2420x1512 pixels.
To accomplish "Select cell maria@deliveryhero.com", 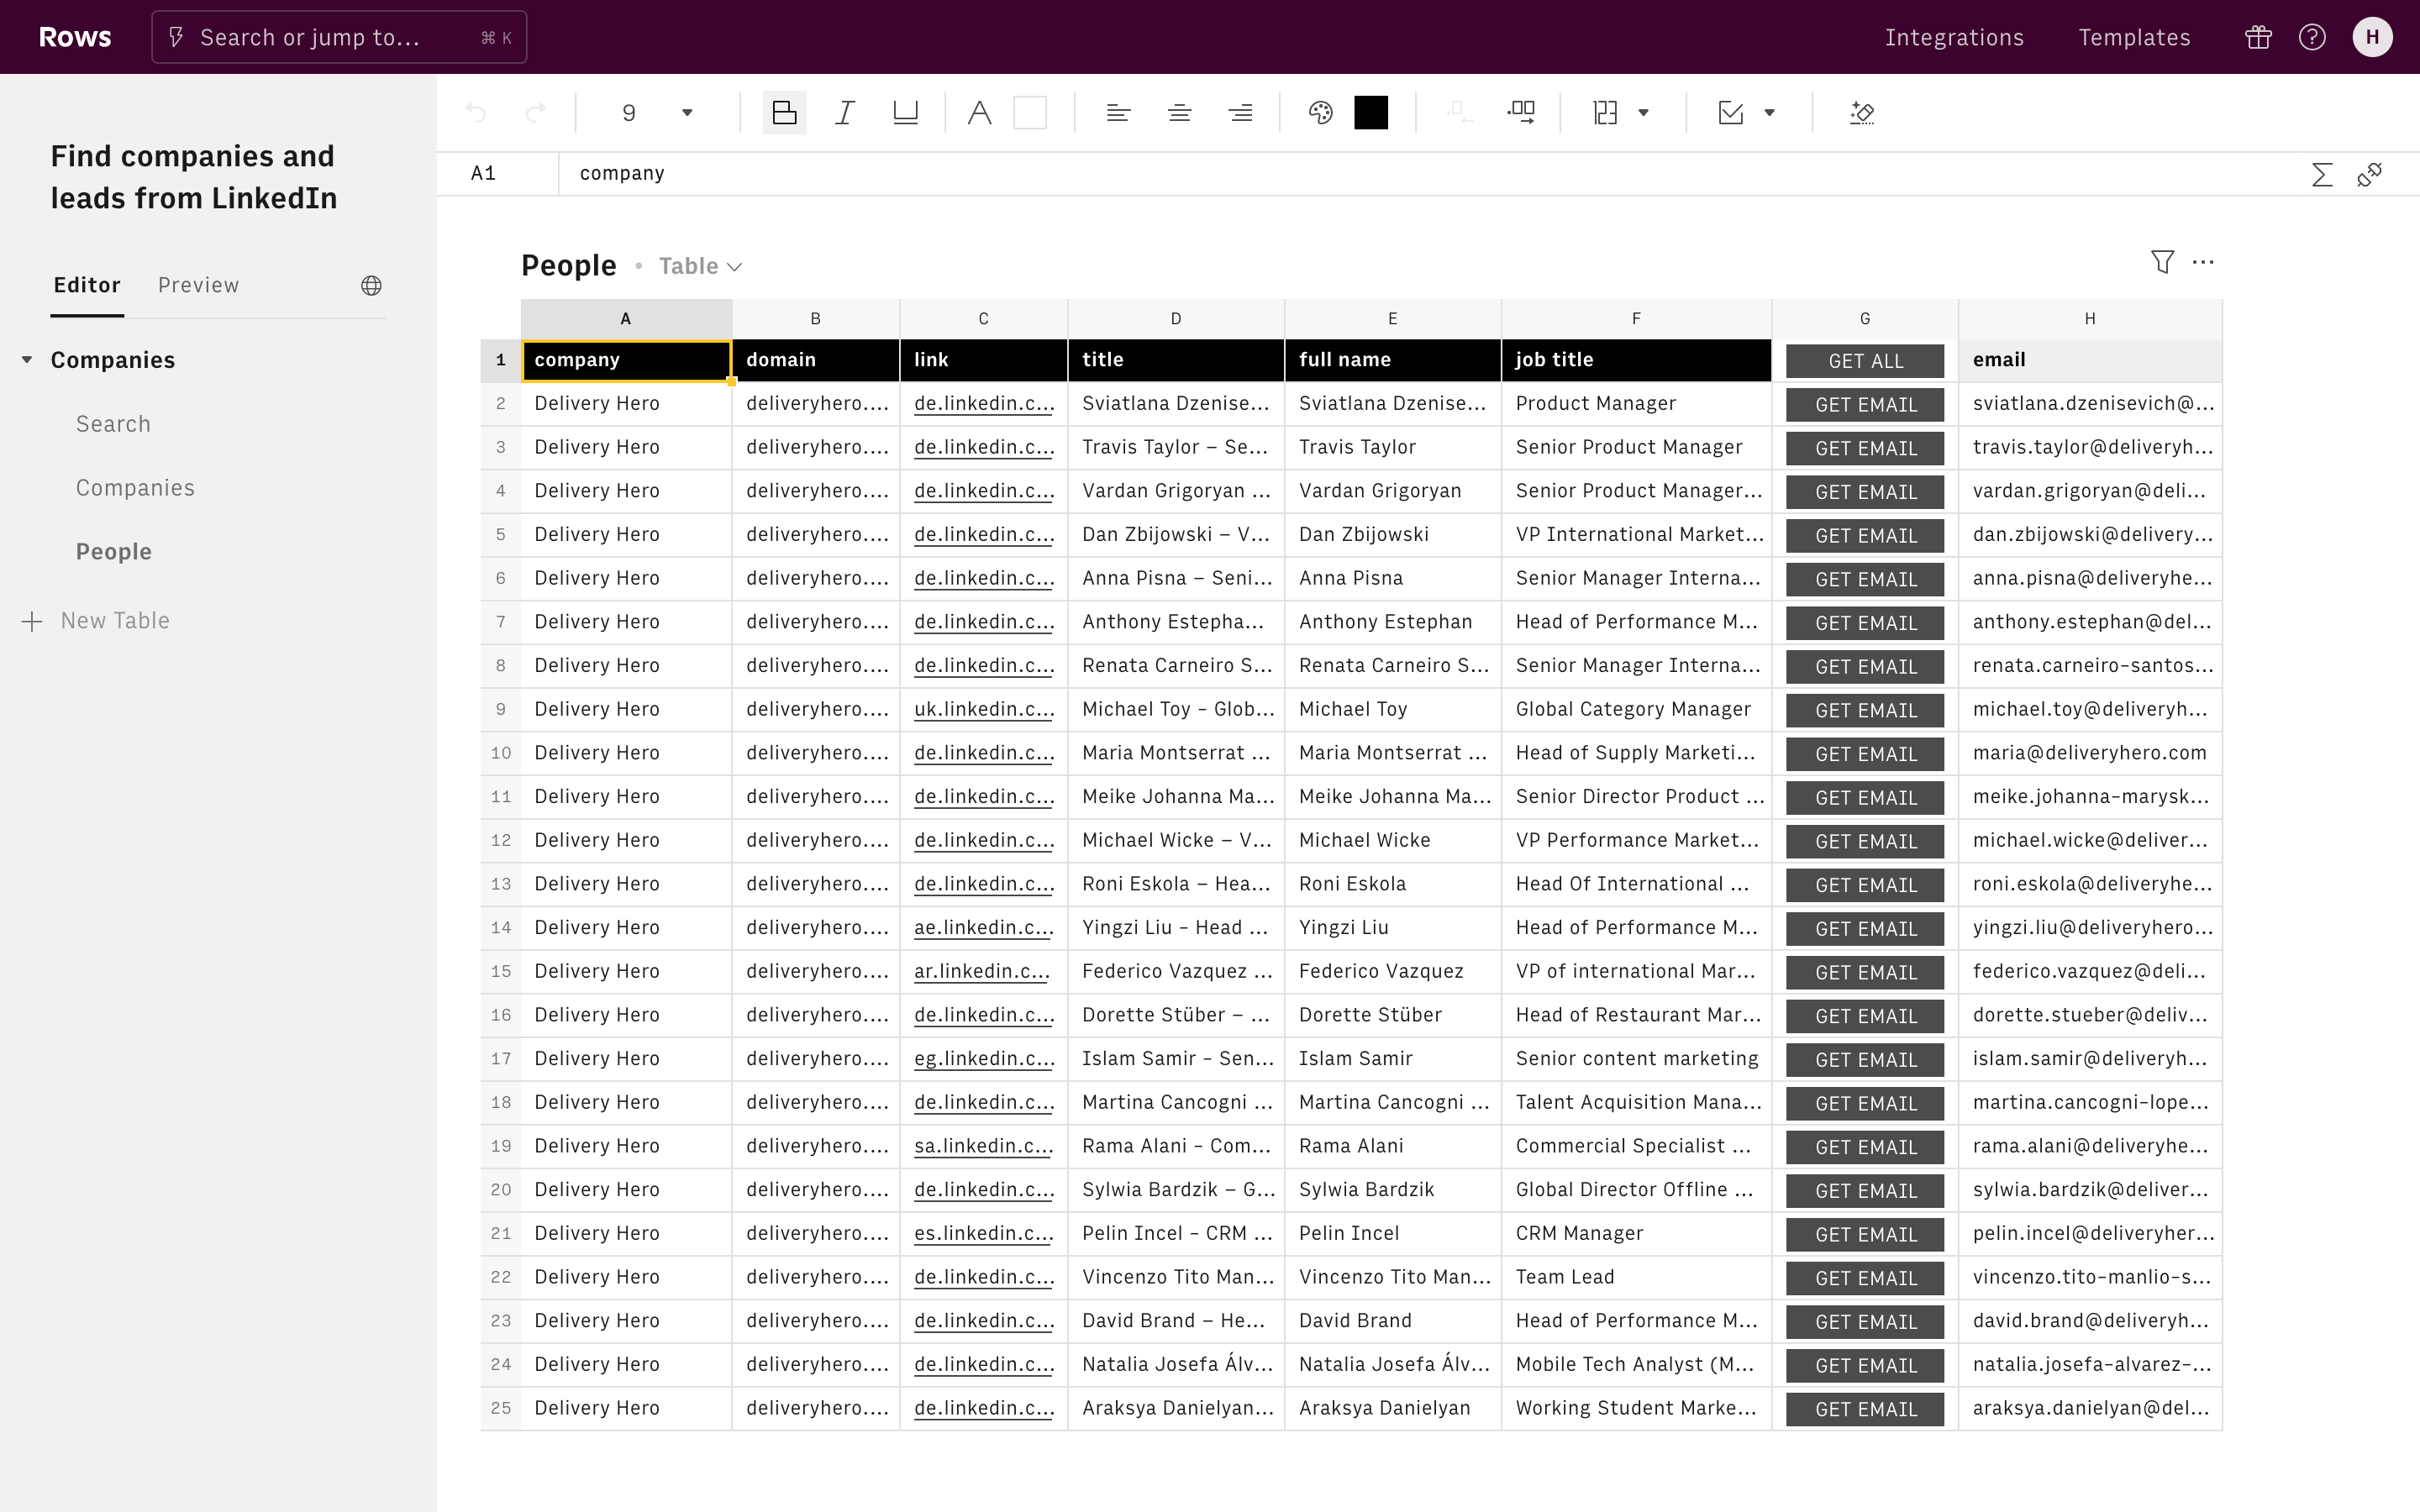I will [2090, 753].
